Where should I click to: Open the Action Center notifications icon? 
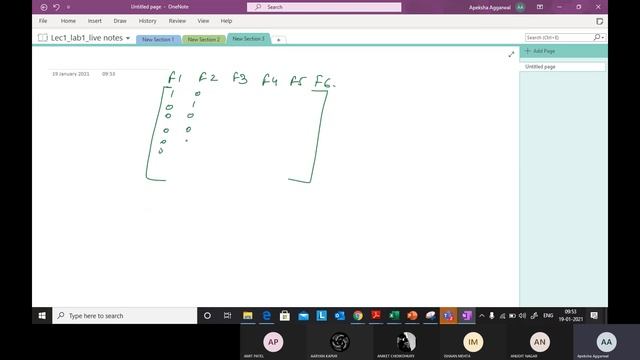(x=594, y=316)
